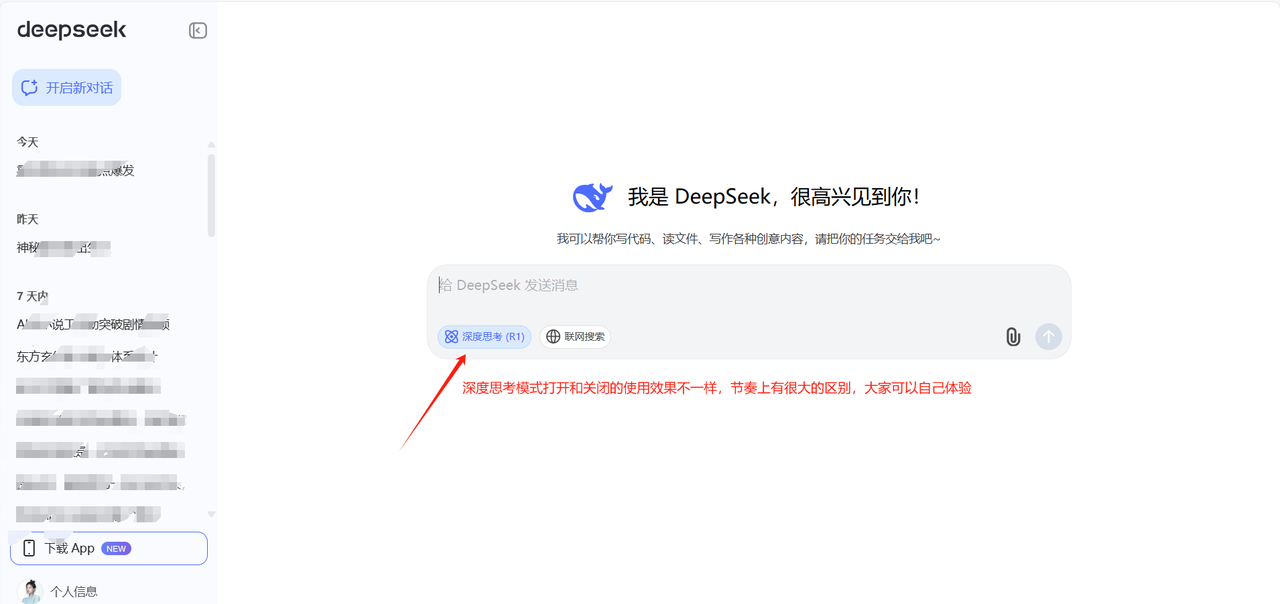Click the user avatar next to 个人信息
This screenshot has width=1280, height=604.
point(32,591)
